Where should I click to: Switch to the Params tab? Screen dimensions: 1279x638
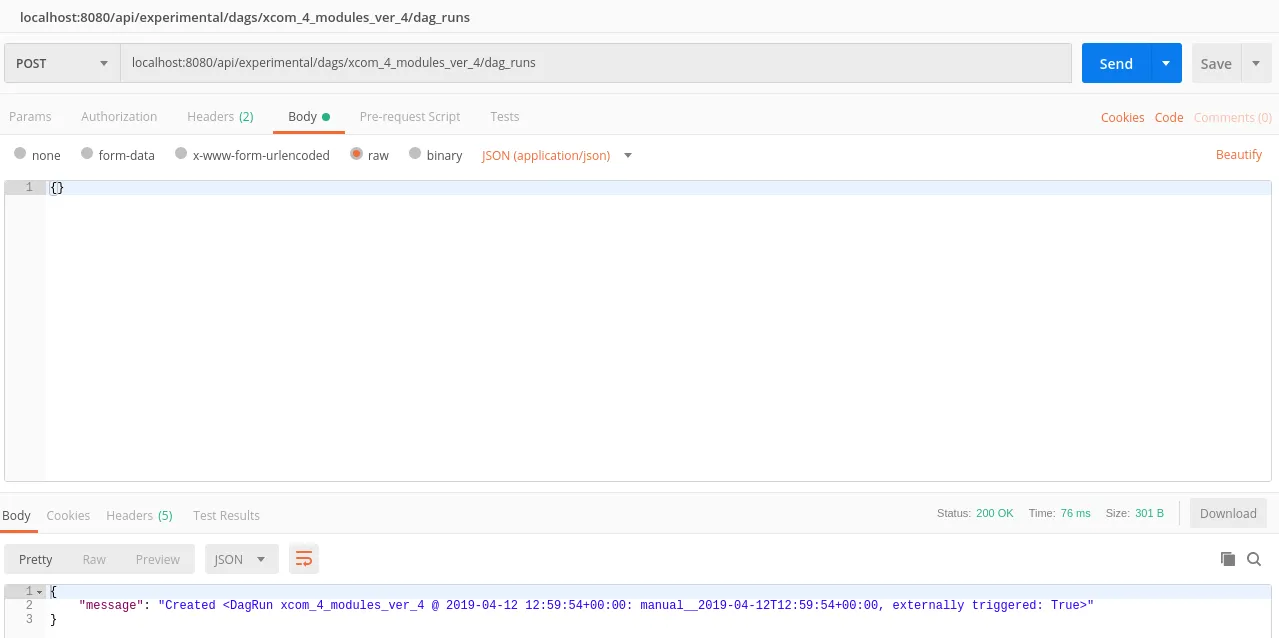(x=30, y=116)
